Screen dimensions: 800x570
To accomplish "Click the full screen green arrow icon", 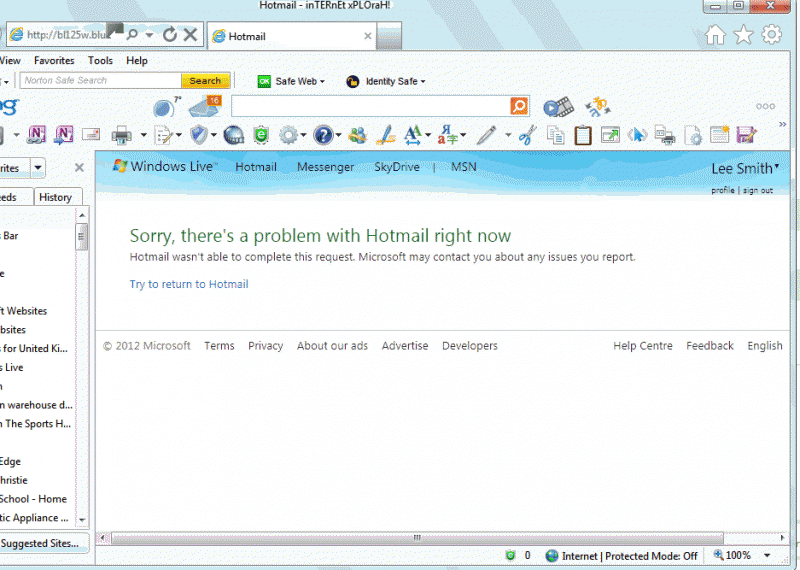I will coord(610,136).
